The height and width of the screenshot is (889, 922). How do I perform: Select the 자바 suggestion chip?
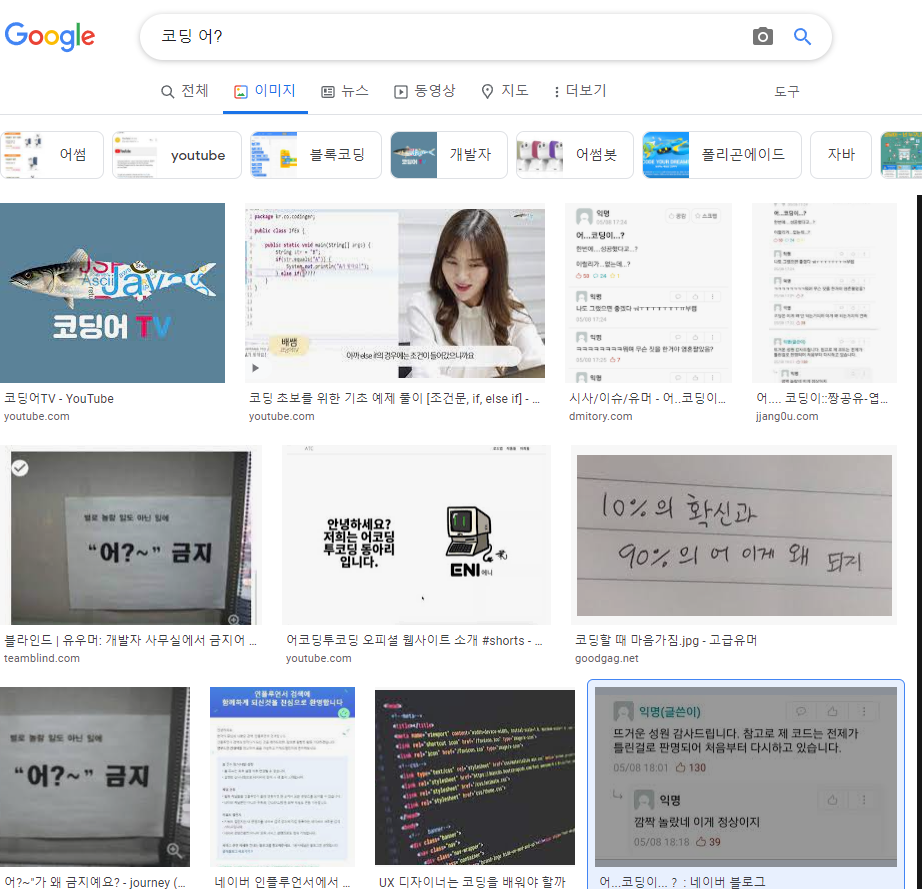[841, 155]
